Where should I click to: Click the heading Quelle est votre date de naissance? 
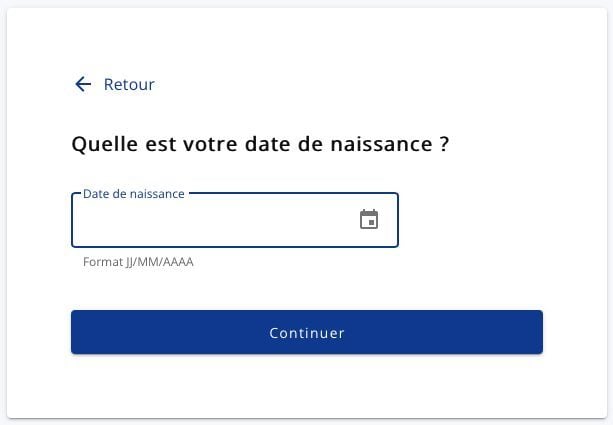(260, 144)
